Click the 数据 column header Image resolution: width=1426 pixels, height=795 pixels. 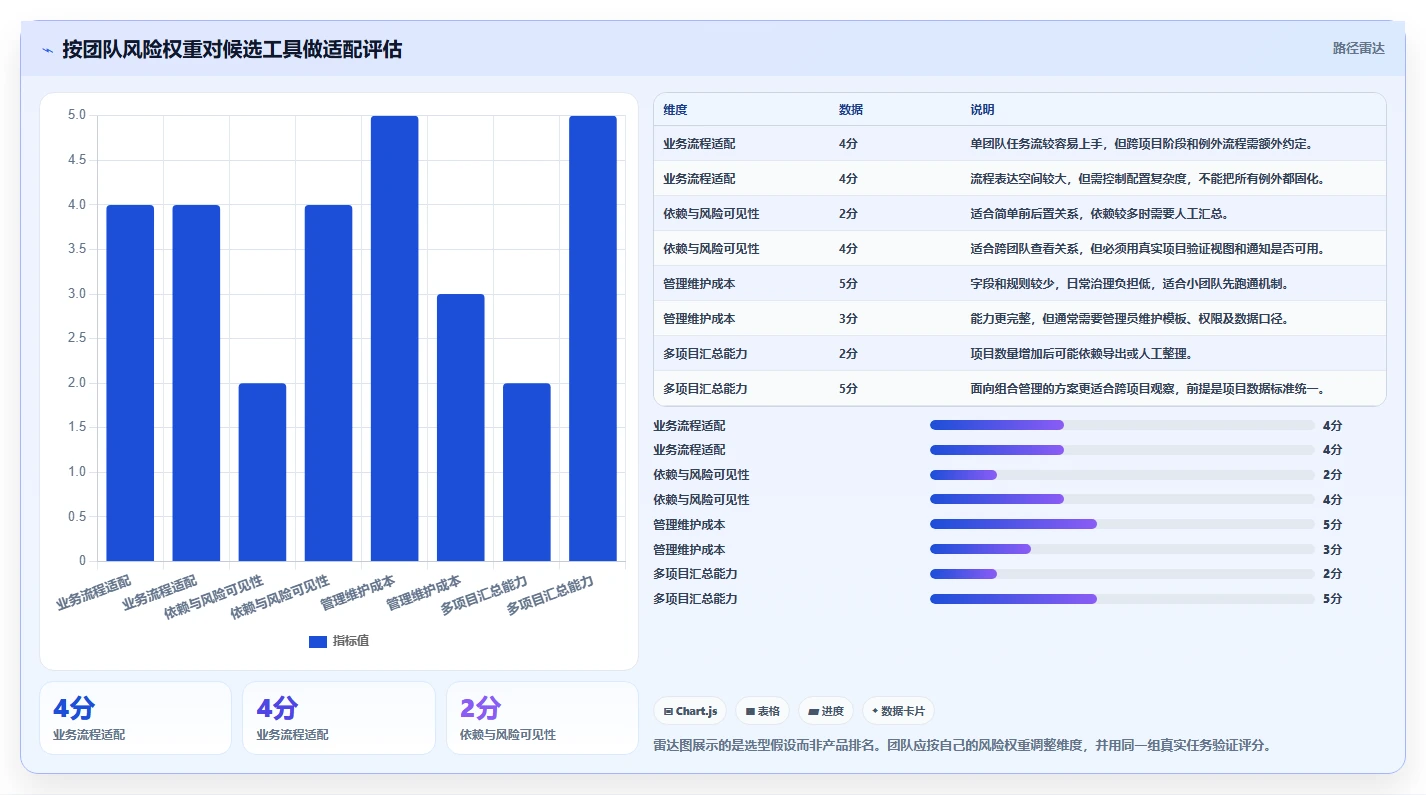[851, 110]
